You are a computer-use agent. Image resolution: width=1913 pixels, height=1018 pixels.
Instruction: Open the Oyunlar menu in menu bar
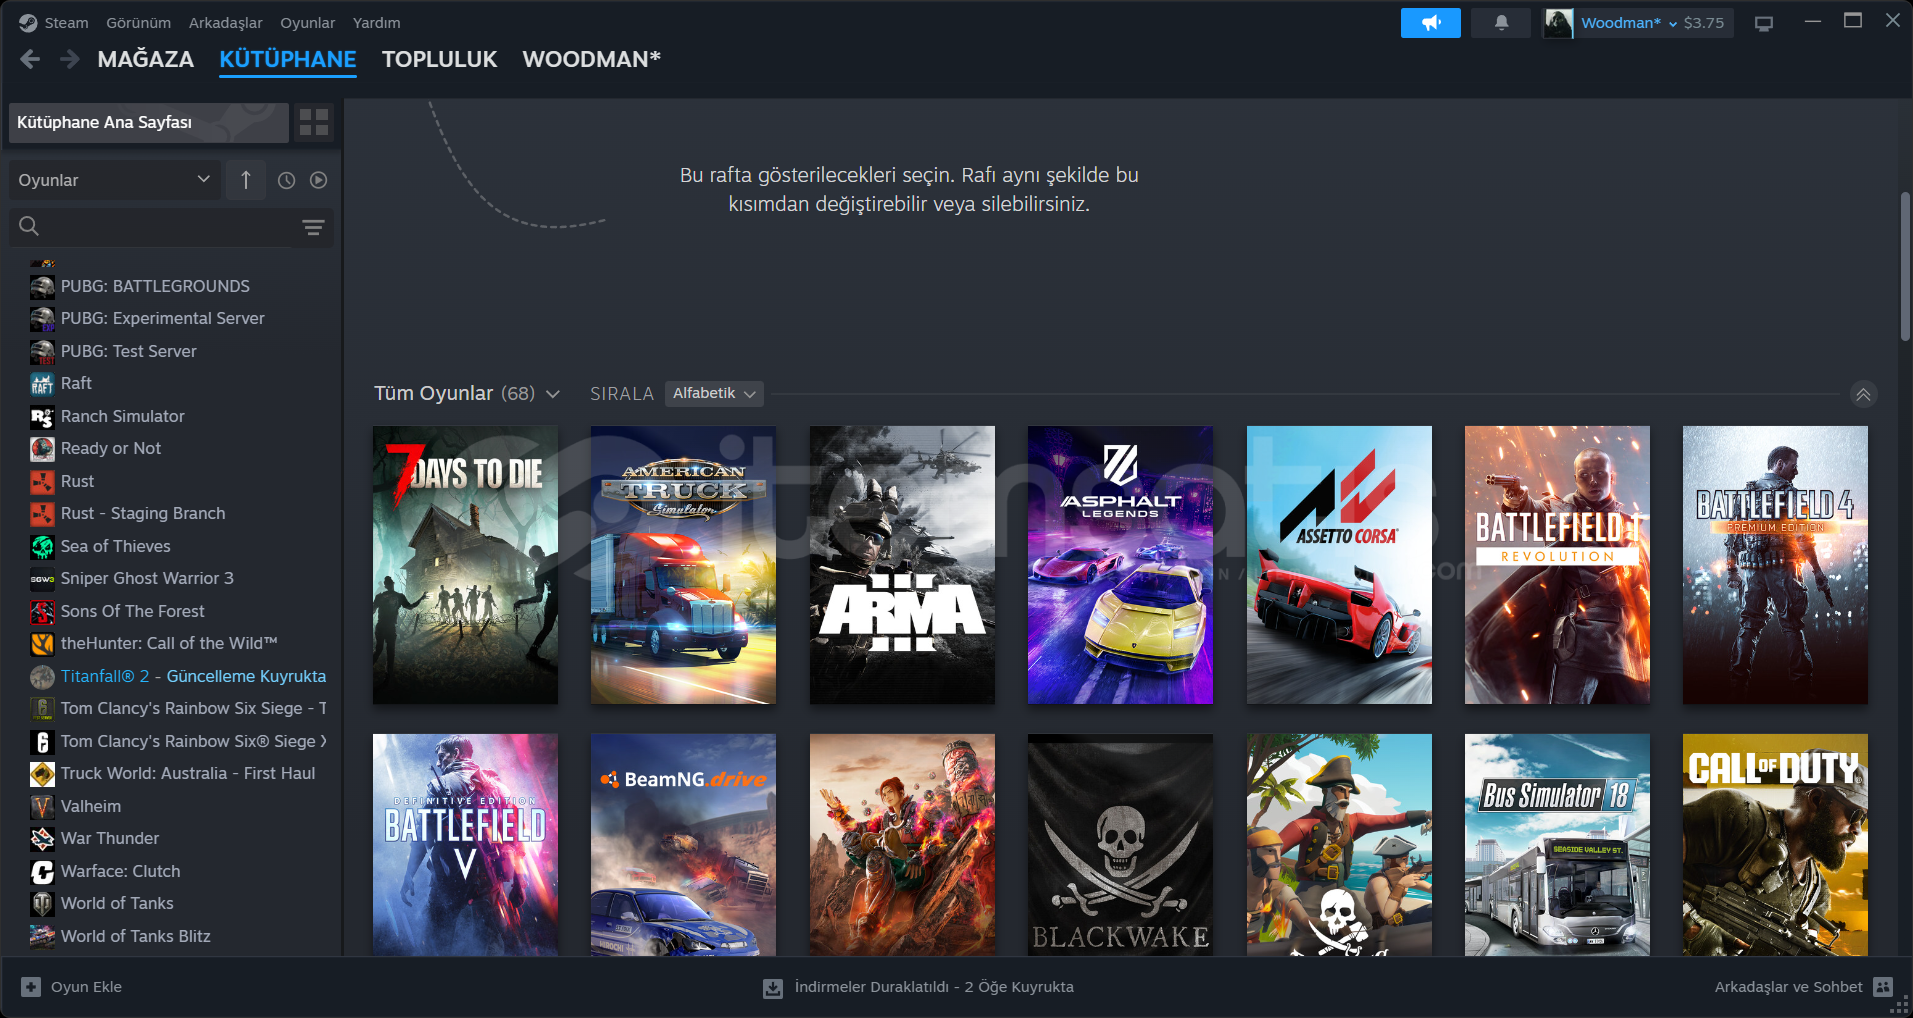click(307, 23)
